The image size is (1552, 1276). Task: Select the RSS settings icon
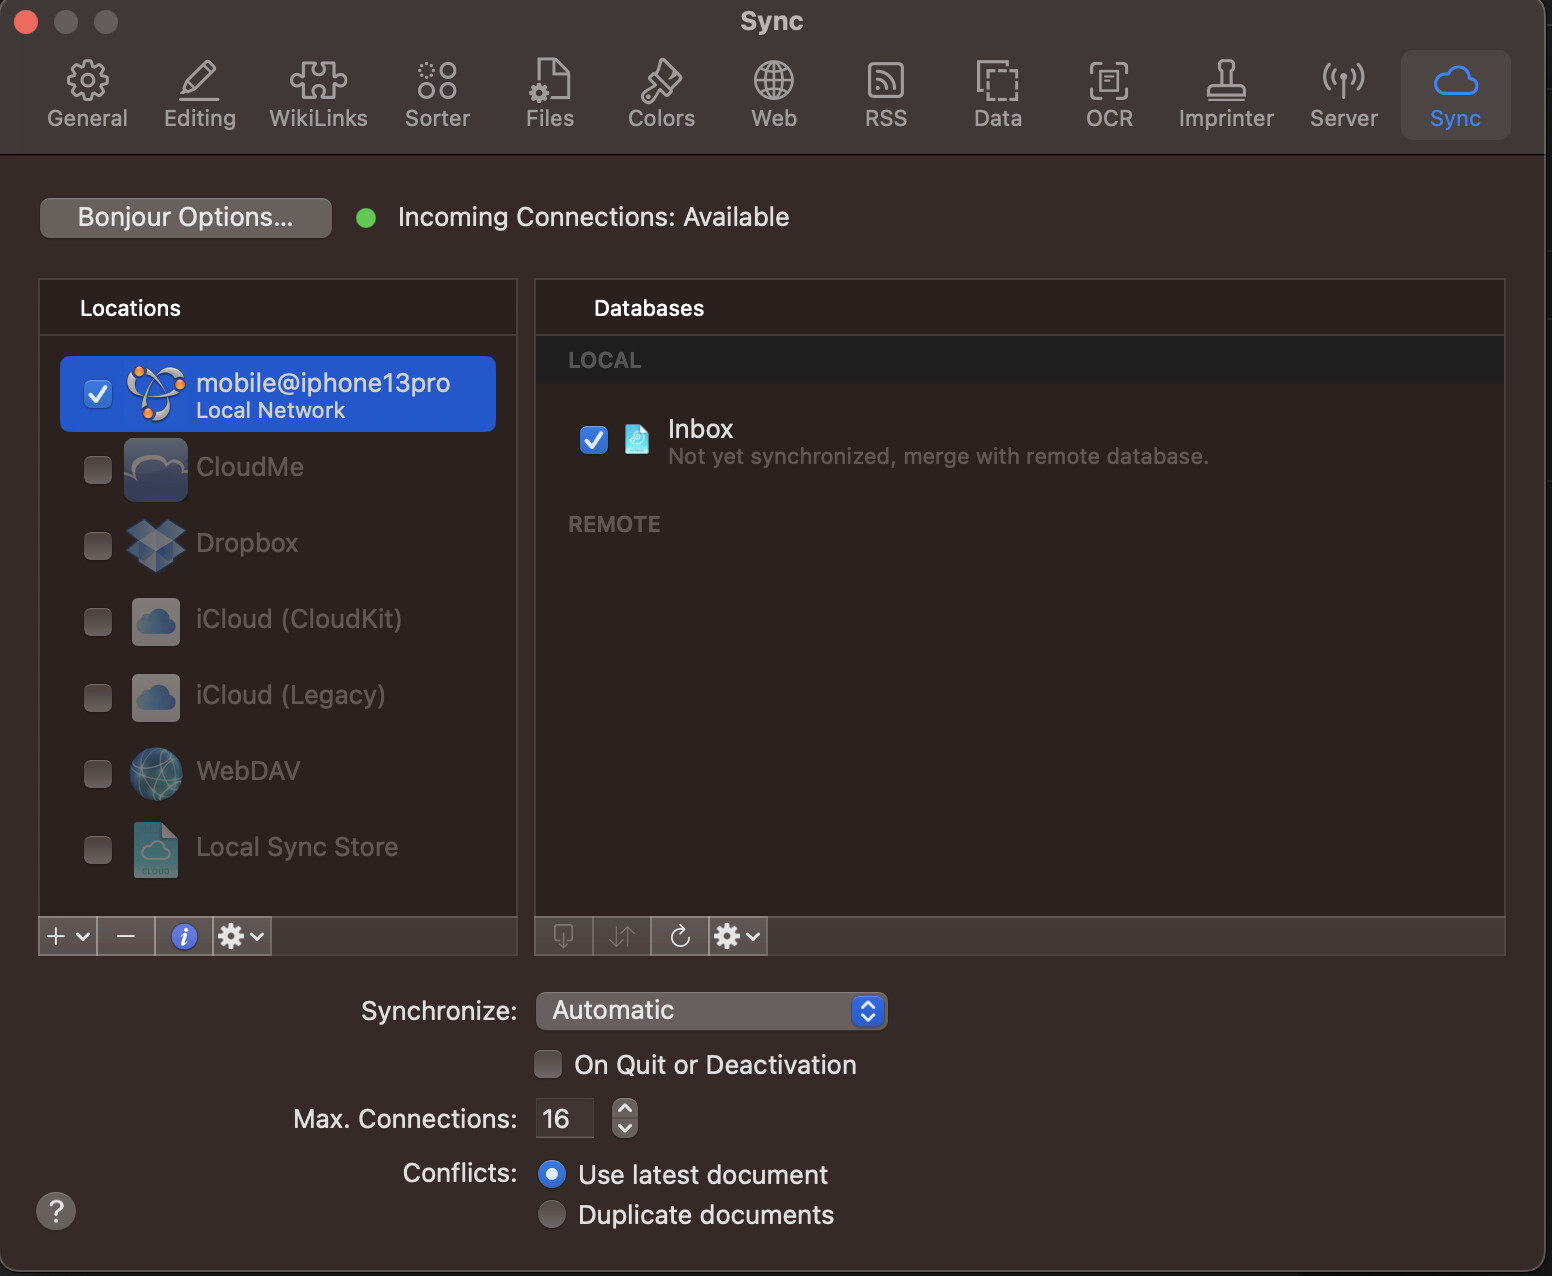[x=885, y=93]
